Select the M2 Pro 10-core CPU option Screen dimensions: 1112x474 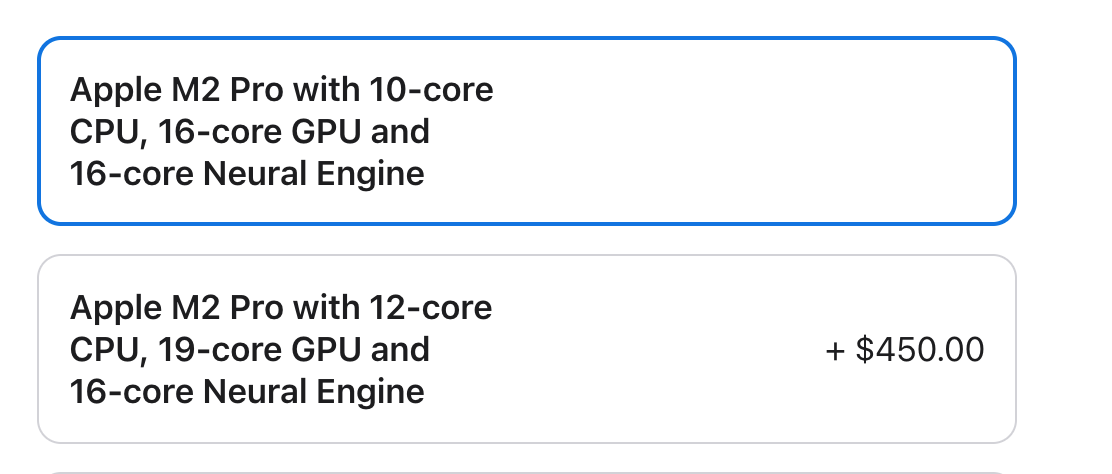[526, 132]
